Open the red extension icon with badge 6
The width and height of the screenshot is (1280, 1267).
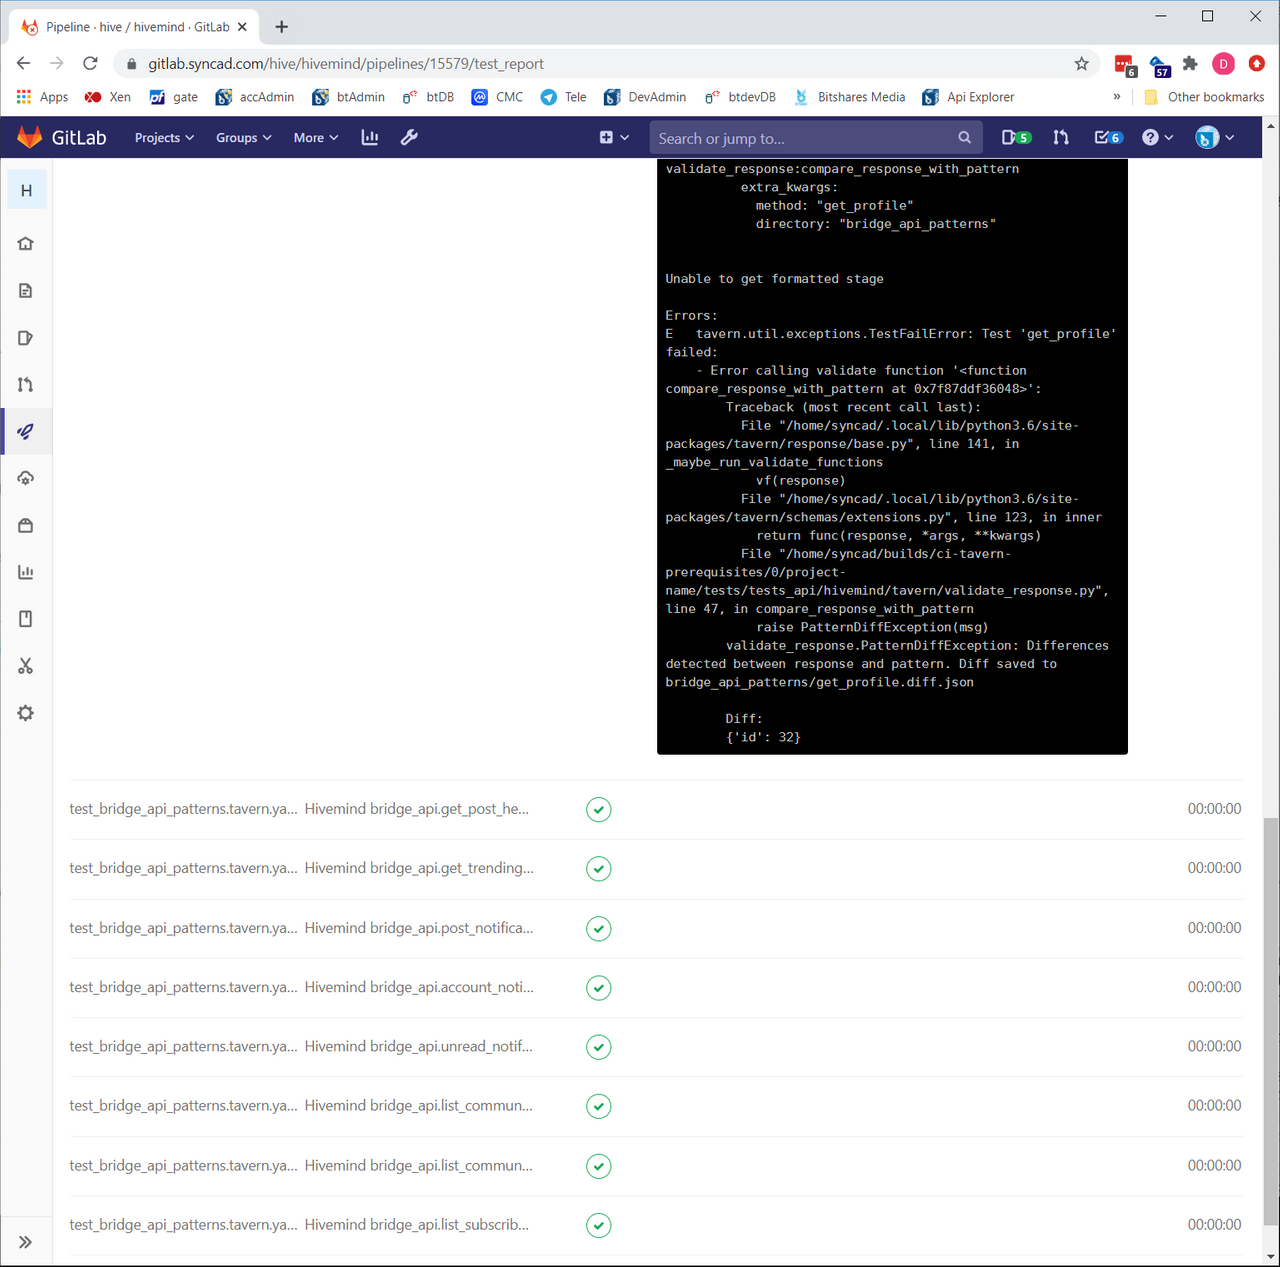(x=1125, y=65)
